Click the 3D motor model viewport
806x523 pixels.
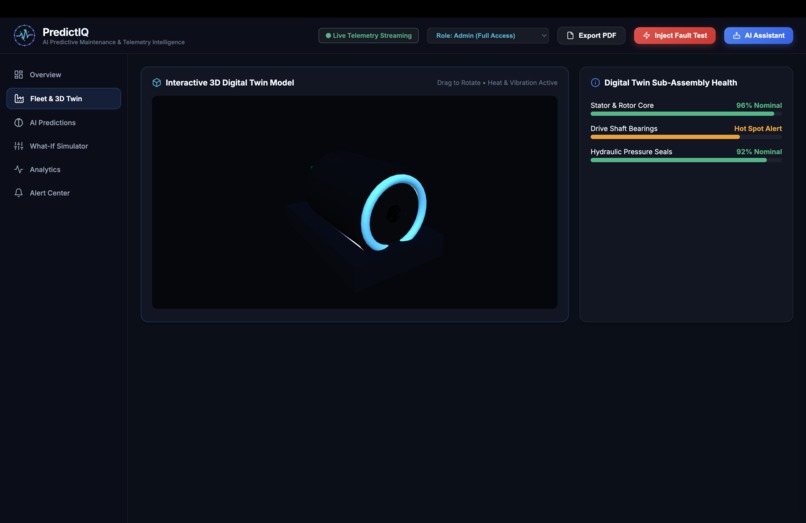[355, 202]
